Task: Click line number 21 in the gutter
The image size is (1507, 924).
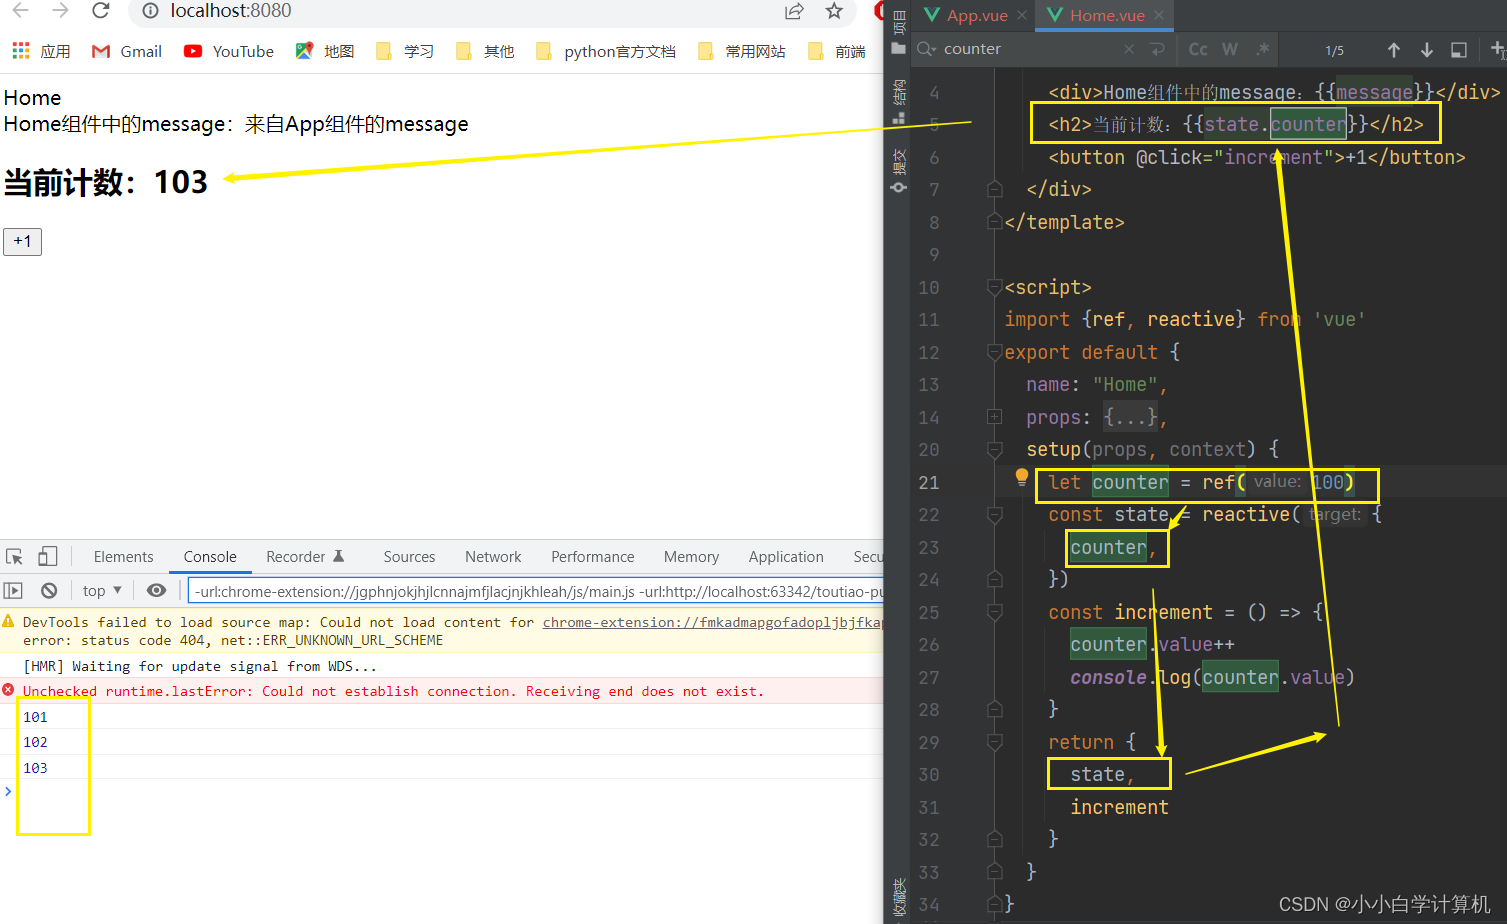Action: [x=929, y=483]
